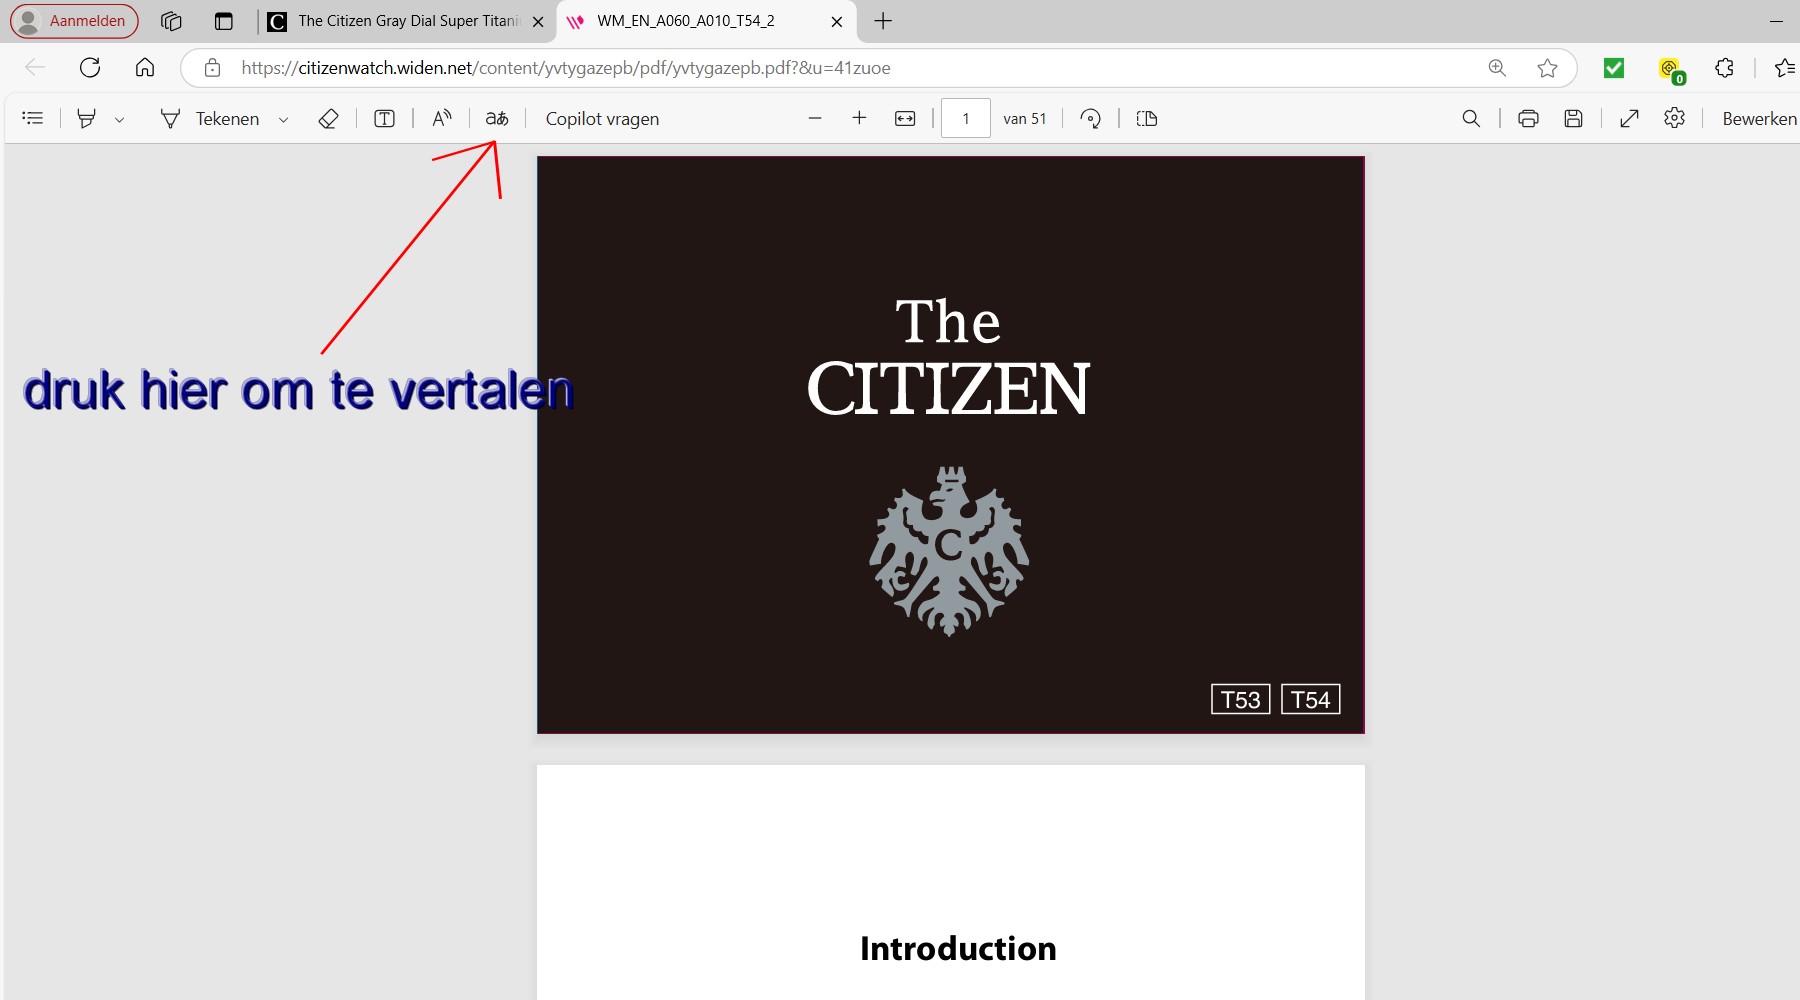Screen dimensions: 1800x1000
Task: Close the WM_EN_A060 PDF tab
Action: coord(837,21)
